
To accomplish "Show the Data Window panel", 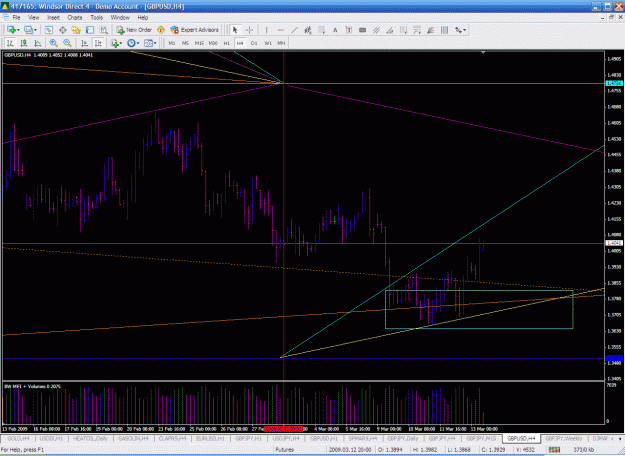I will (x=63, y=30).
